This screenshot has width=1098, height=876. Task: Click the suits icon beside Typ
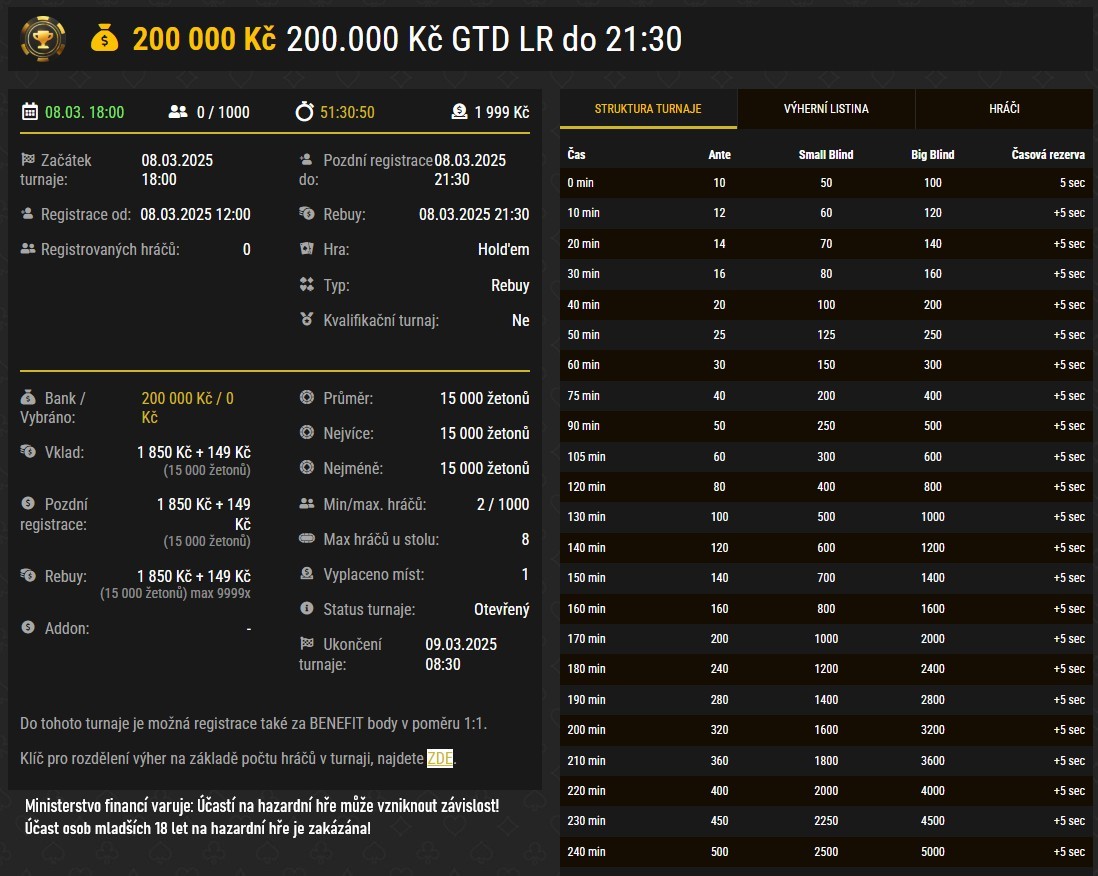307,284
